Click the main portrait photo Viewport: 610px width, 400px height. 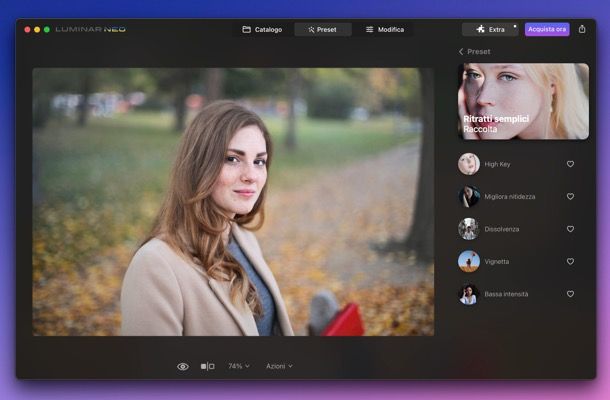233,202
